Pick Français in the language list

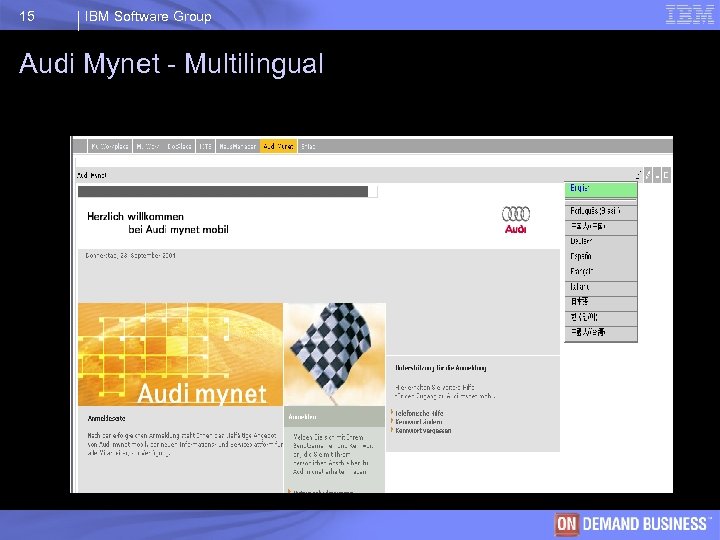coord(601,272)
